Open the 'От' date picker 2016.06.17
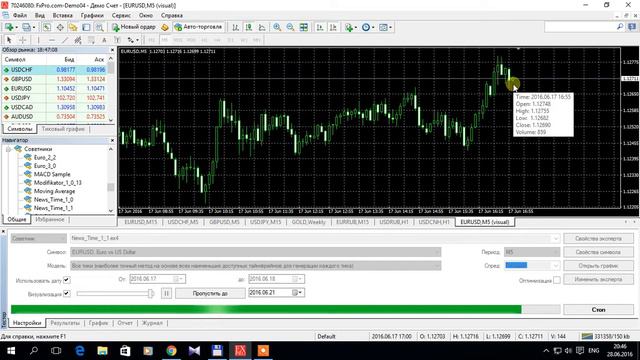Viewport: 640px width, 360px height. click(x=179, y=279)
